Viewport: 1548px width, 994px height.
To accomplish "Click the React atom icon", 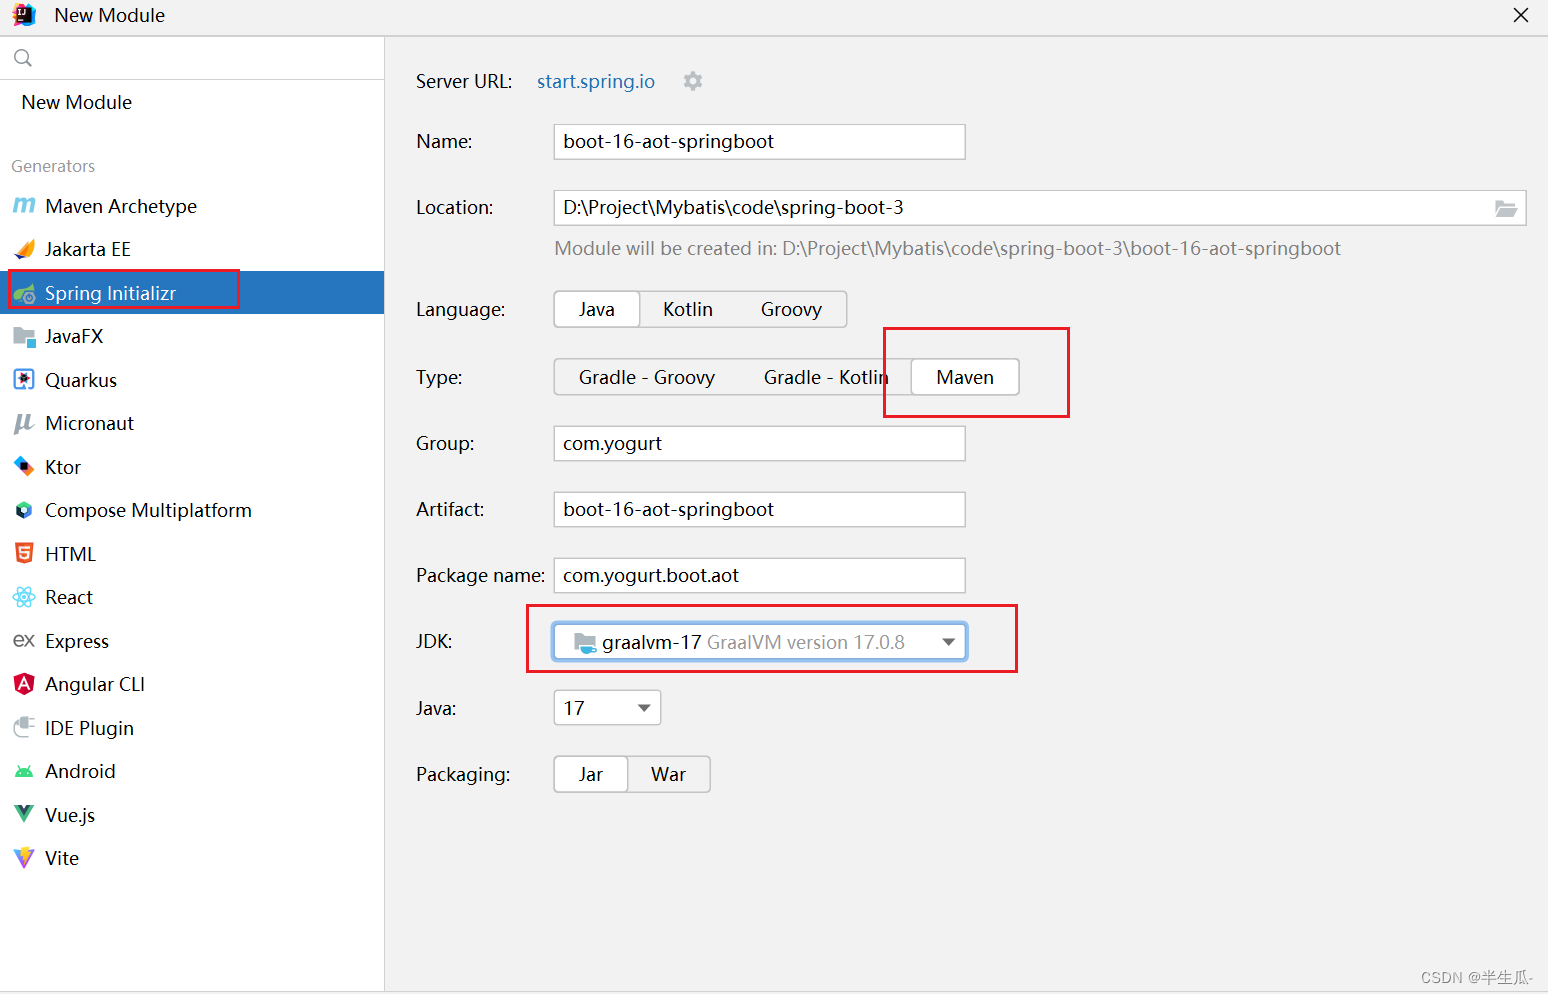I will (24, 597).
